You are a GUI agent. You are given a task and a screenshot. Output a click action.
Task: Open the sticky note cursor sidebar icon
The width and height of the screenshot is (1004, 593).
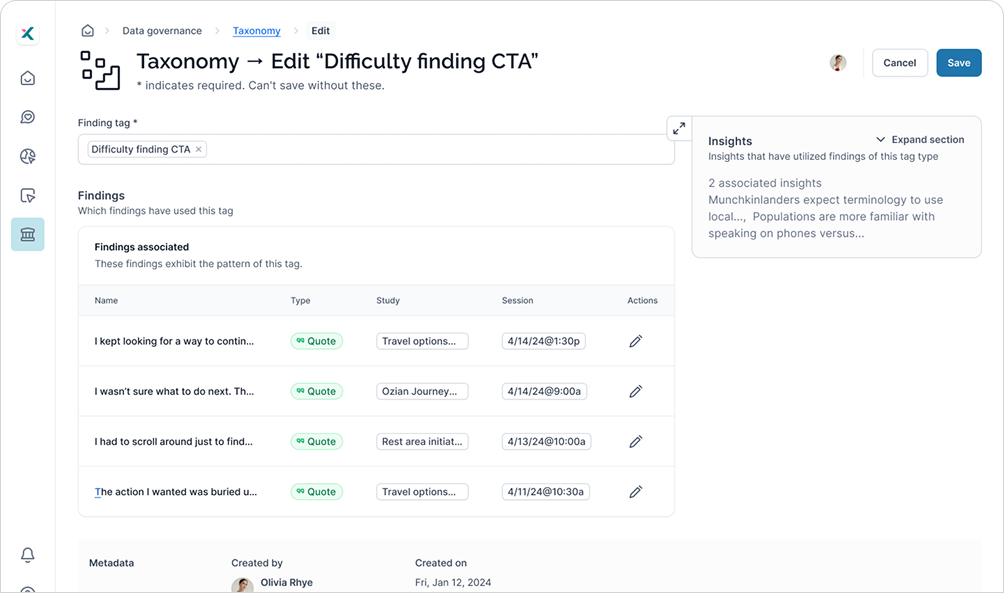[28, 195]
